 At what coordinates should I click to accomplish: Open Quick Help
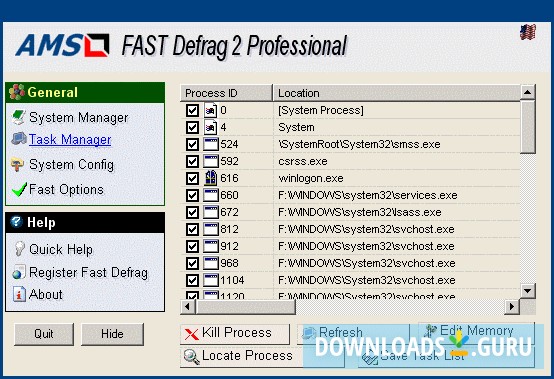pyautogui.click(x=61, y=249)
